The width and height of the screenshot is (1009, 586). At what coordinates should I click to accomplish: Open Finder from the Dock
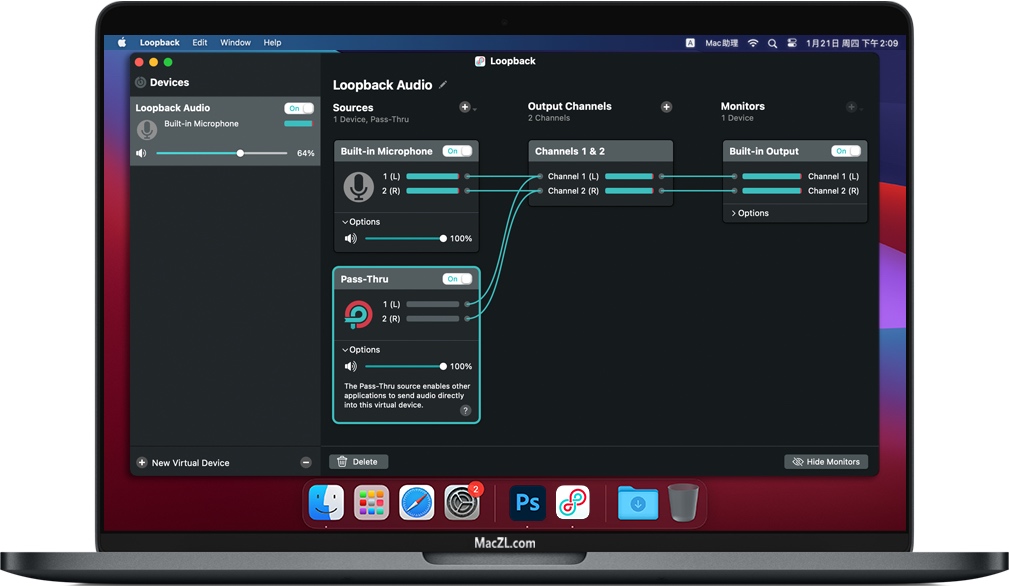point(326,502)
